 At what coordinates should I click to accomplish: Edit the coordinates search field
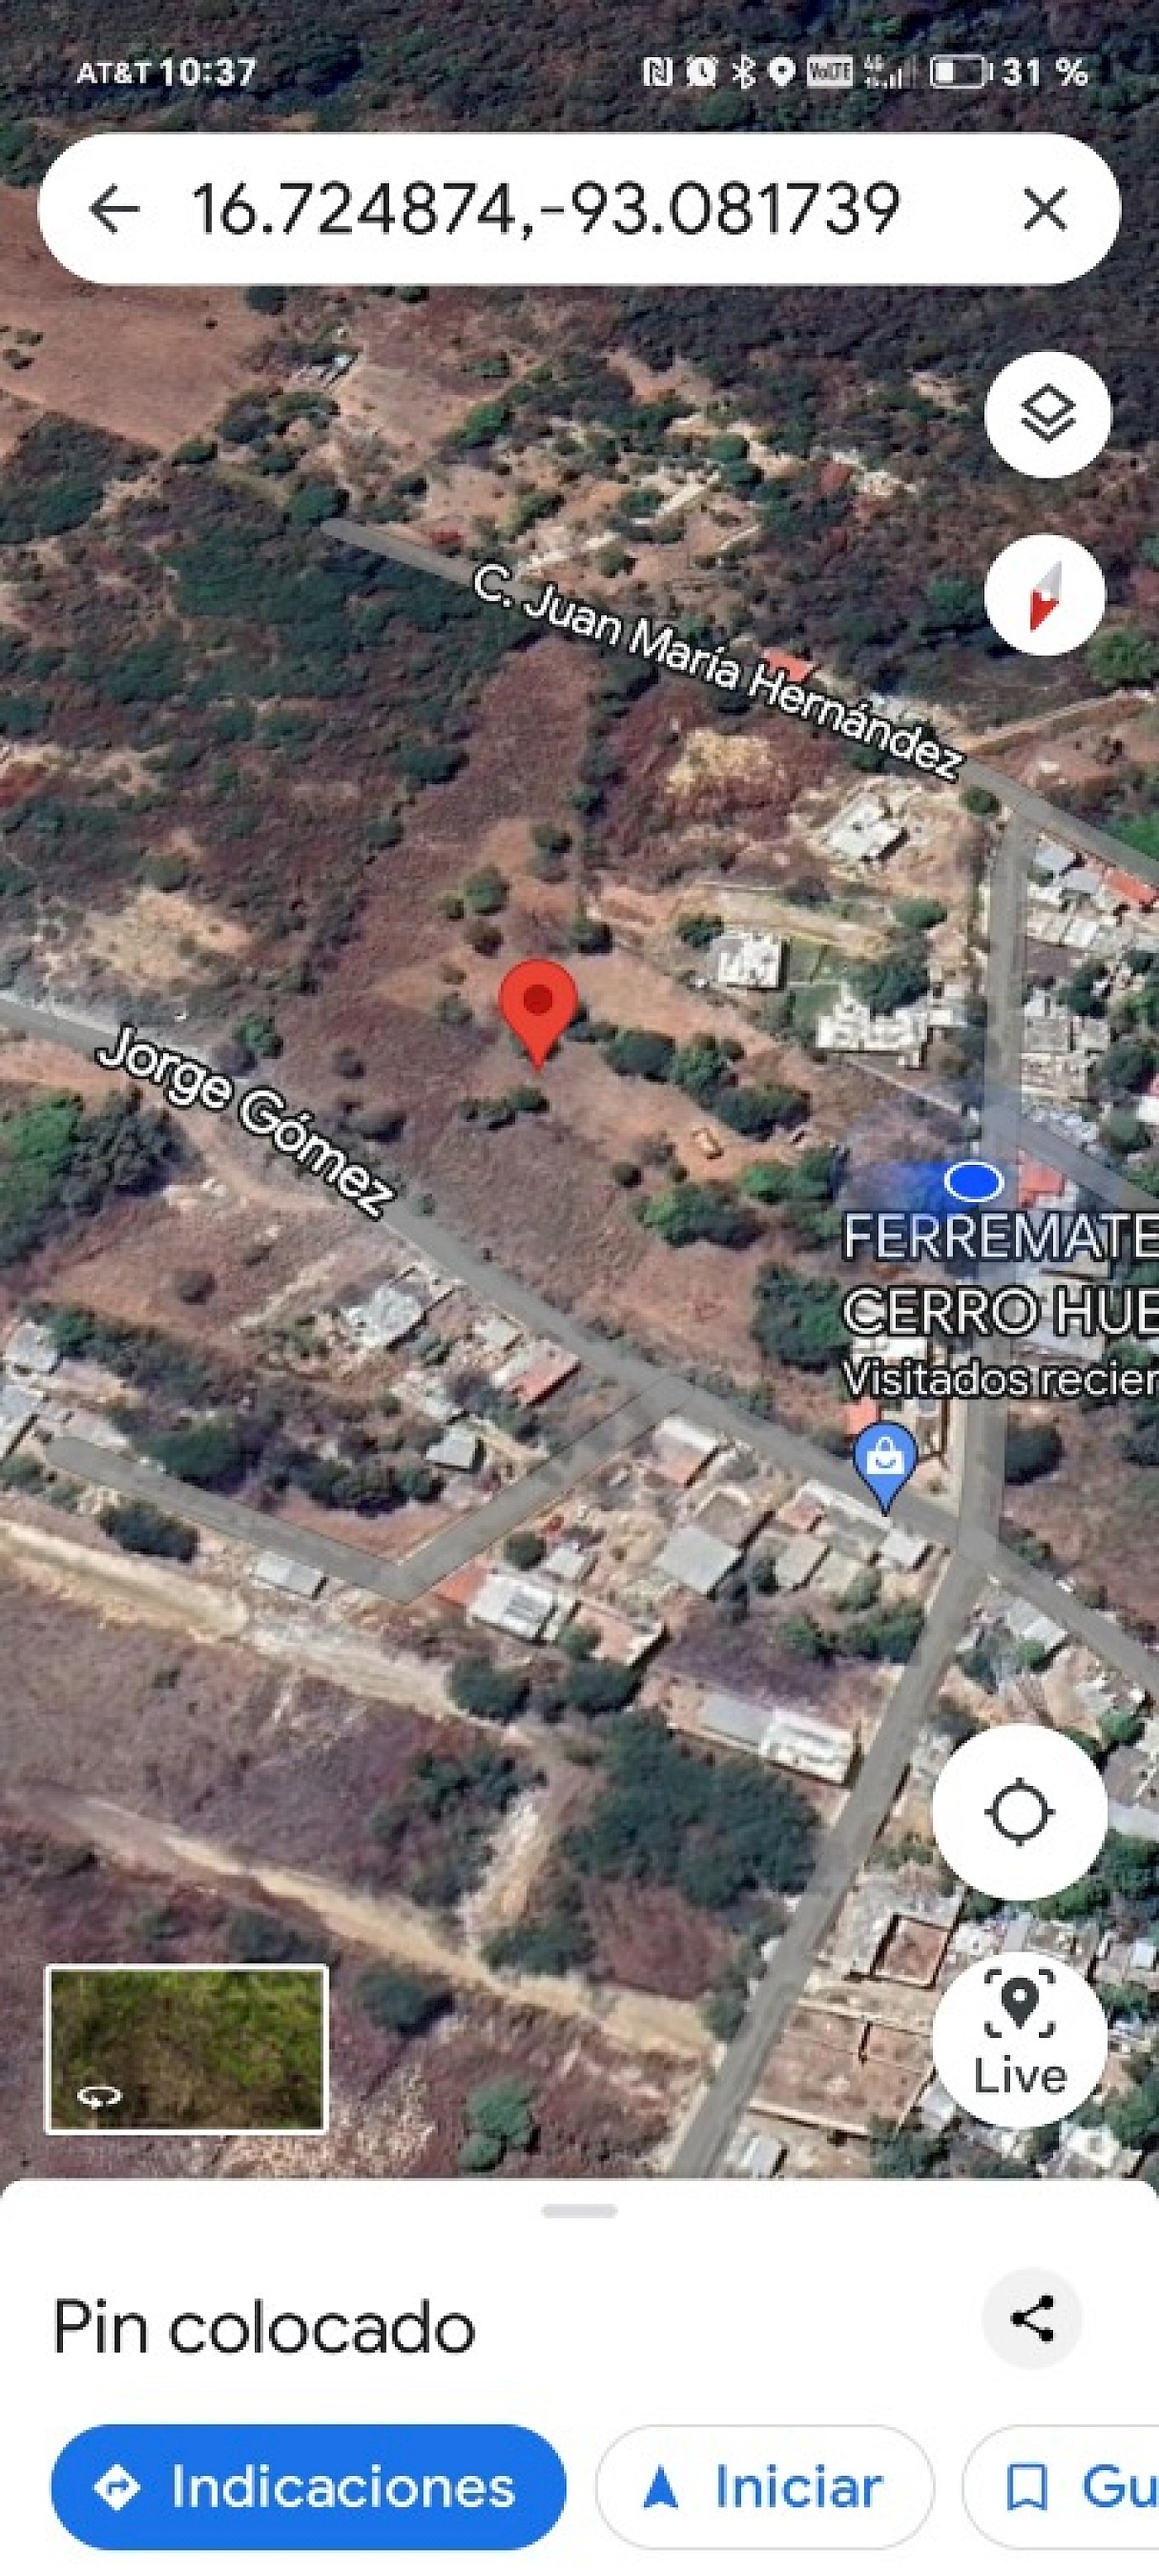[x=545, y=209]
